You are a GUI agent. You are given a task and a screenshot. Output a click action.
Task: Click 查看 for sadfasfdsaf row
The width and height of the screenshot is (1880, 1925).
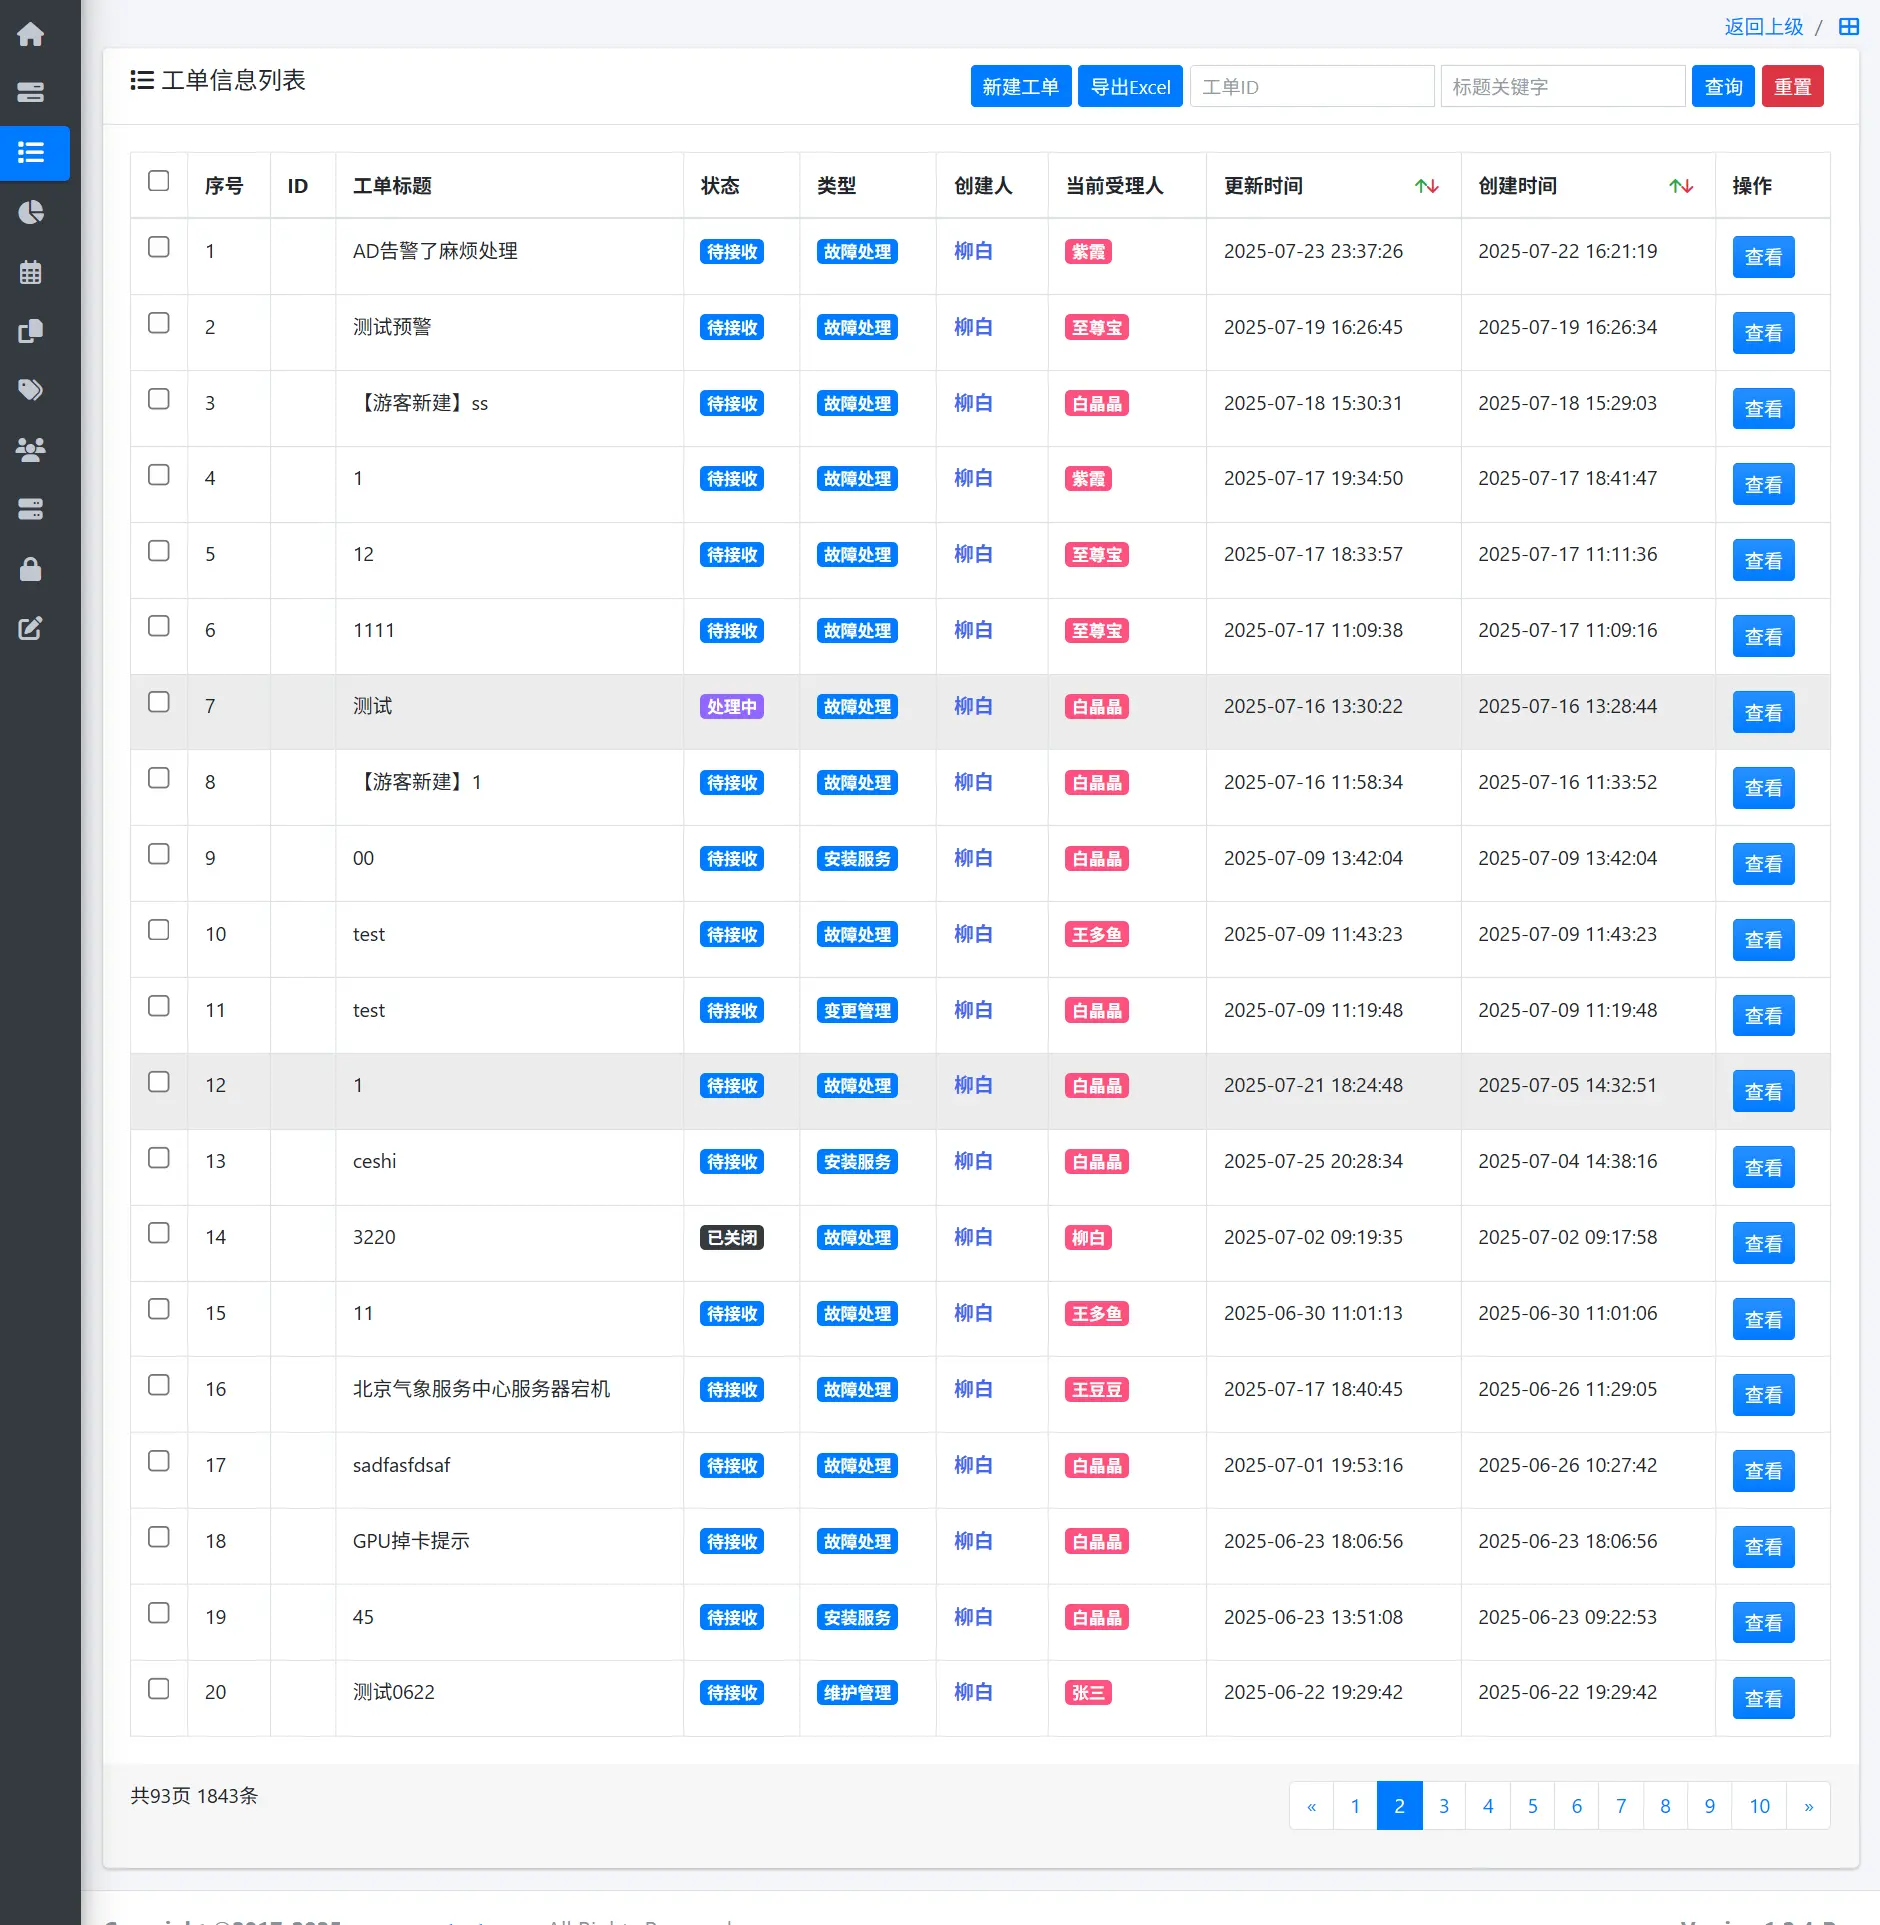[x=1763, y=1471]
